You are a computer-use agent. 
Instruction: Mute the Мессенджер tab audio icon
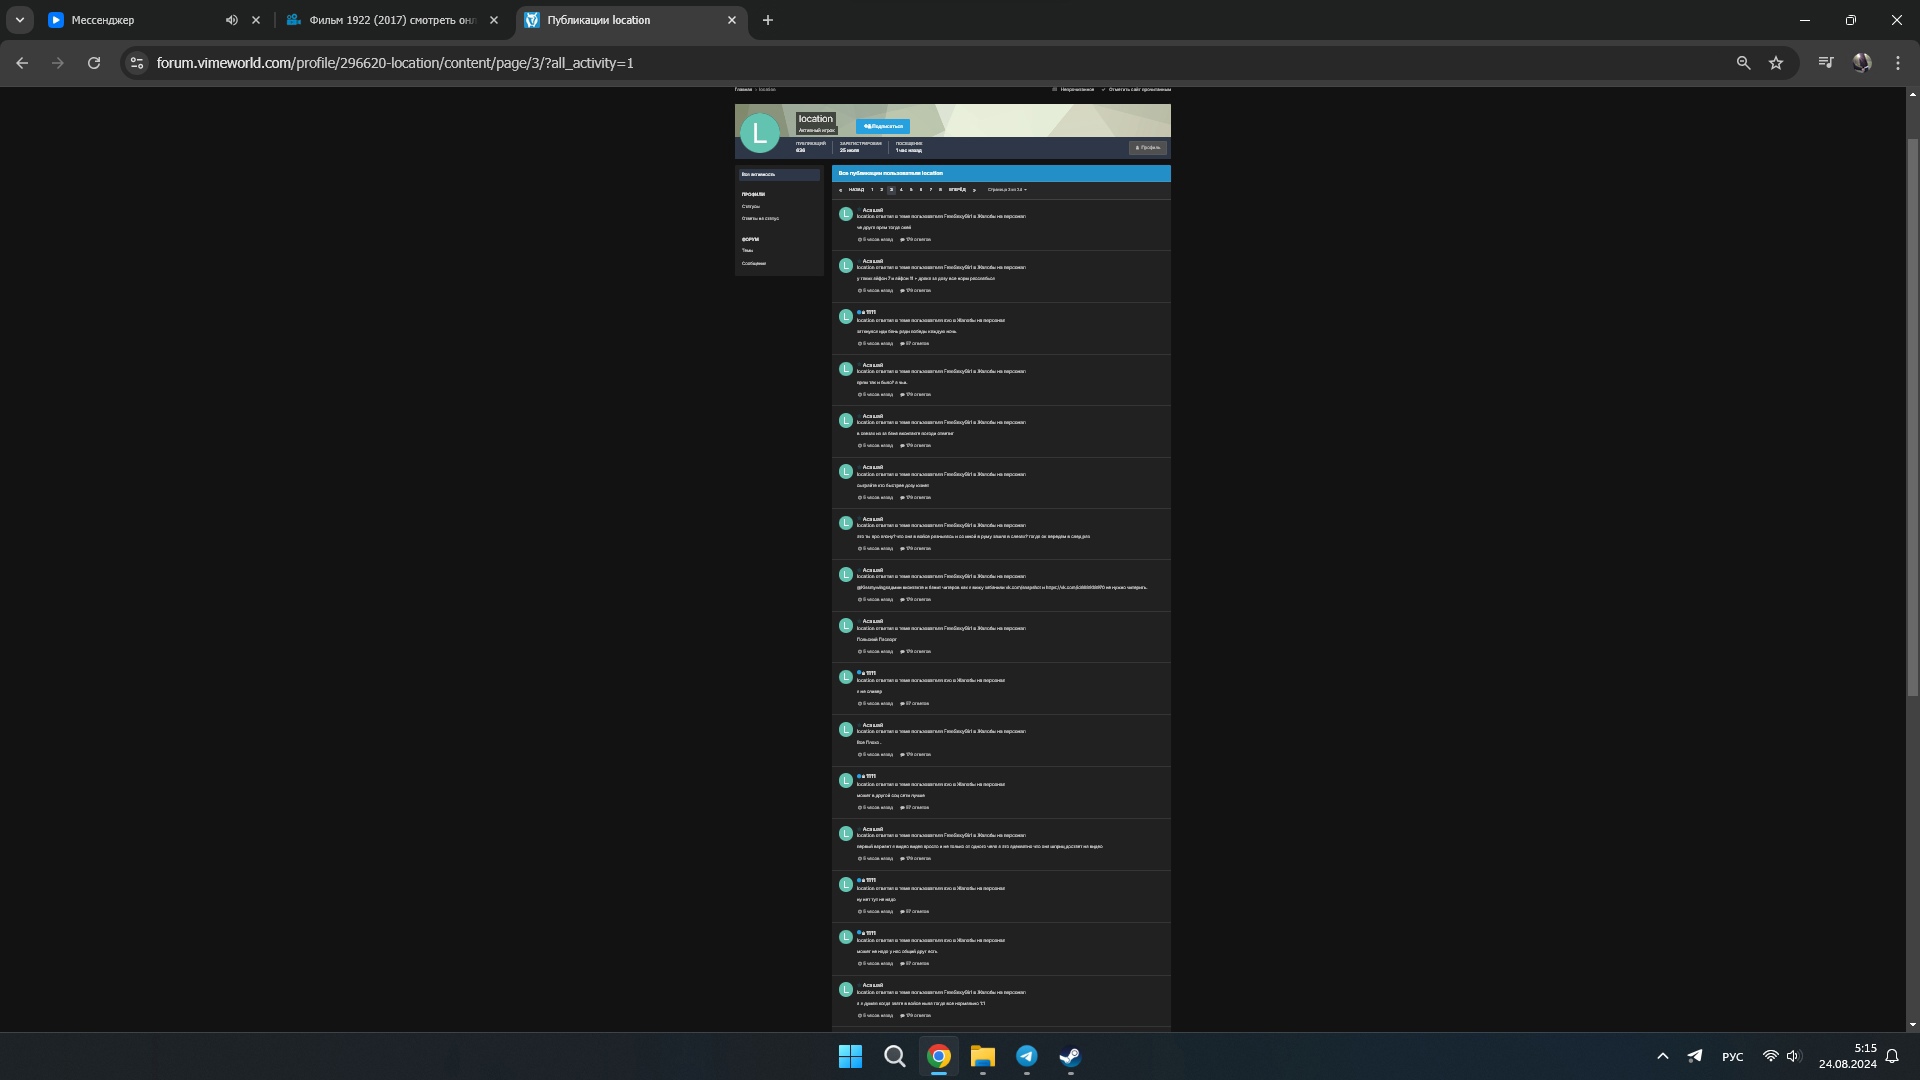pos(232,20)
